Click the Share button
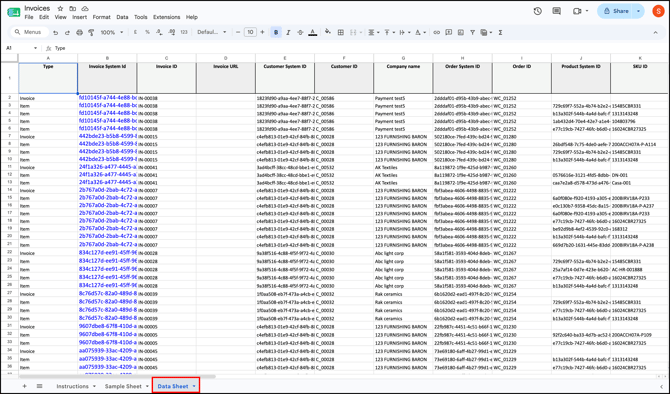The width and height of the screenshot is (670, 394). coord(615,11)
